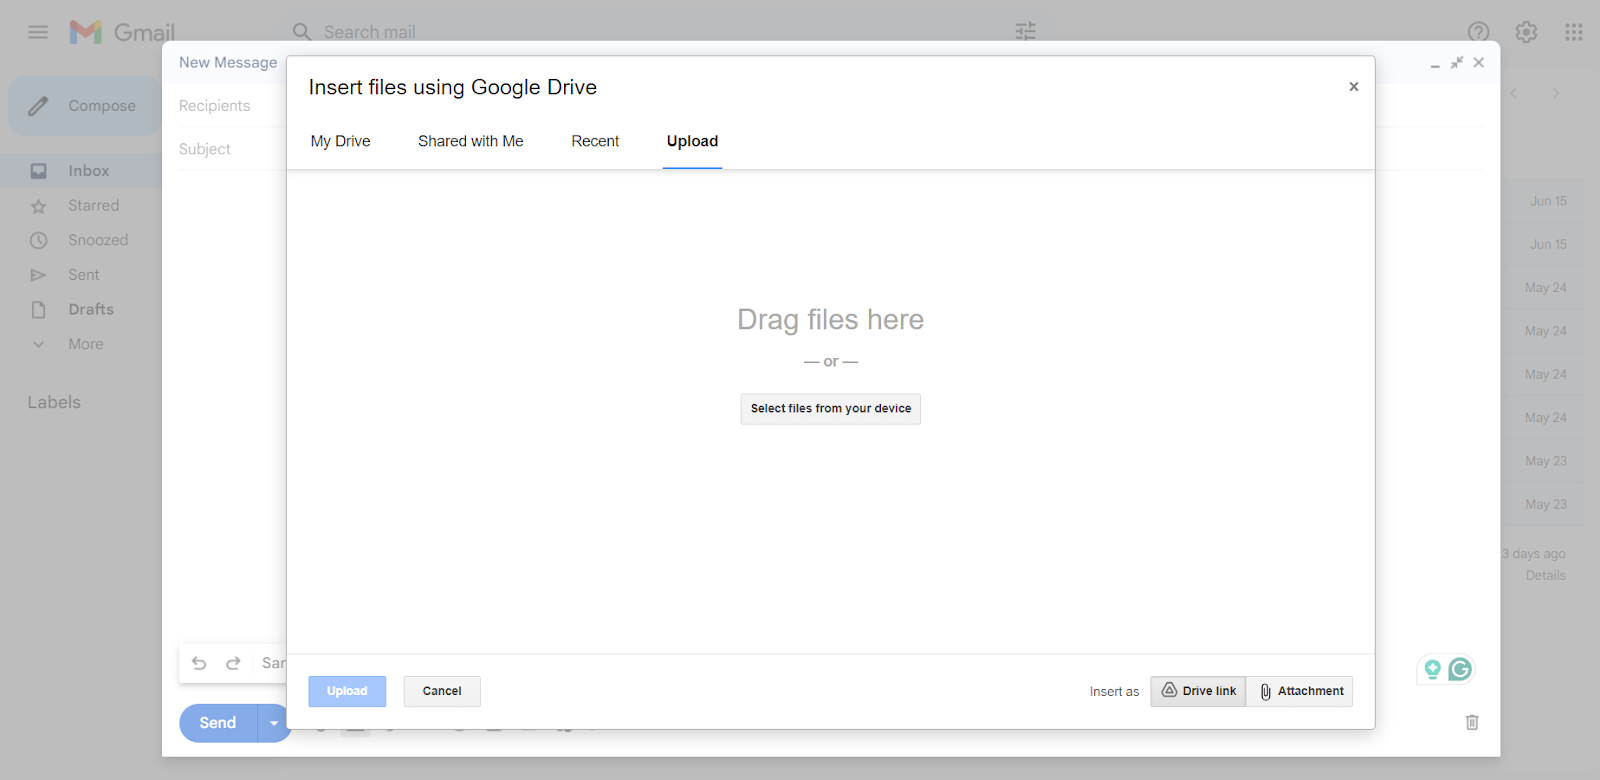Toggle full-screen for New Message window
The image size is (1600, 780).
click(x=1457, y=63)
